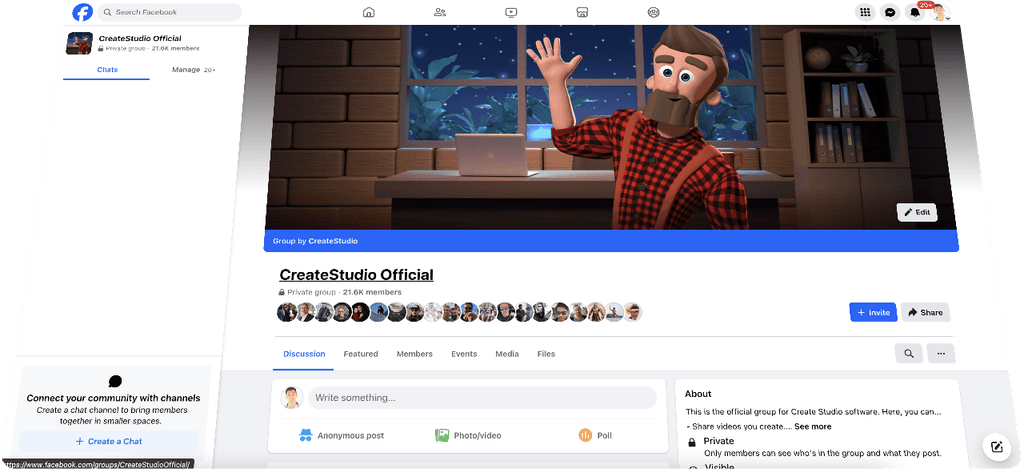The width and height of the screenshot is (1024, 469).
Task: Click the Edit cover photo button
Action: click(x=916, y=212)
